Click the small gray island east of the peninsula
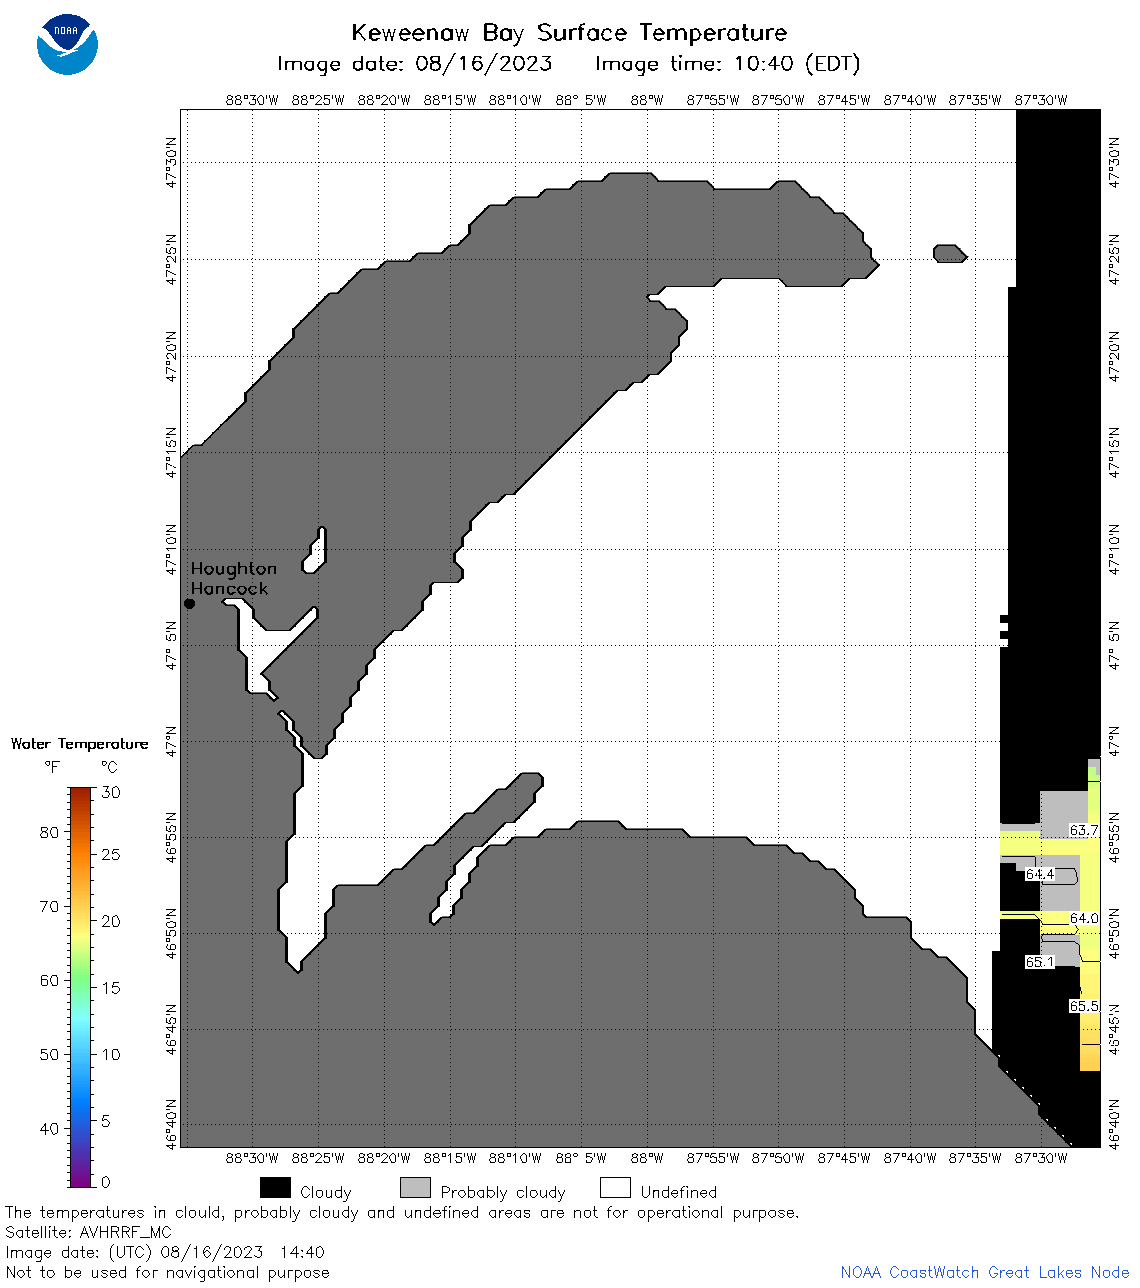 pyautogui.click(x=950, y=253)
